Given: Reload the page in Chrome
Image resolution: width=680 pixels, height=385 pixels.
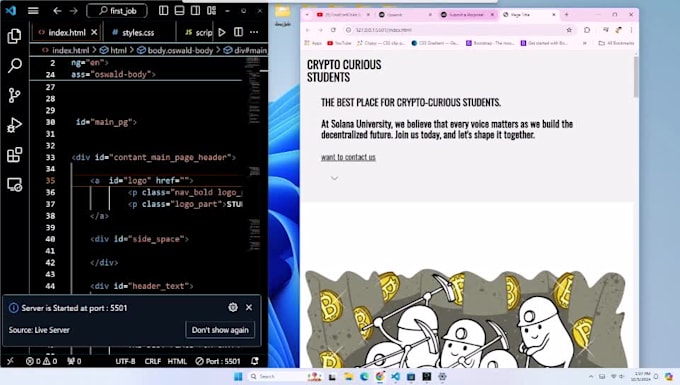Looking at the screenshot, I should (333, 30).
